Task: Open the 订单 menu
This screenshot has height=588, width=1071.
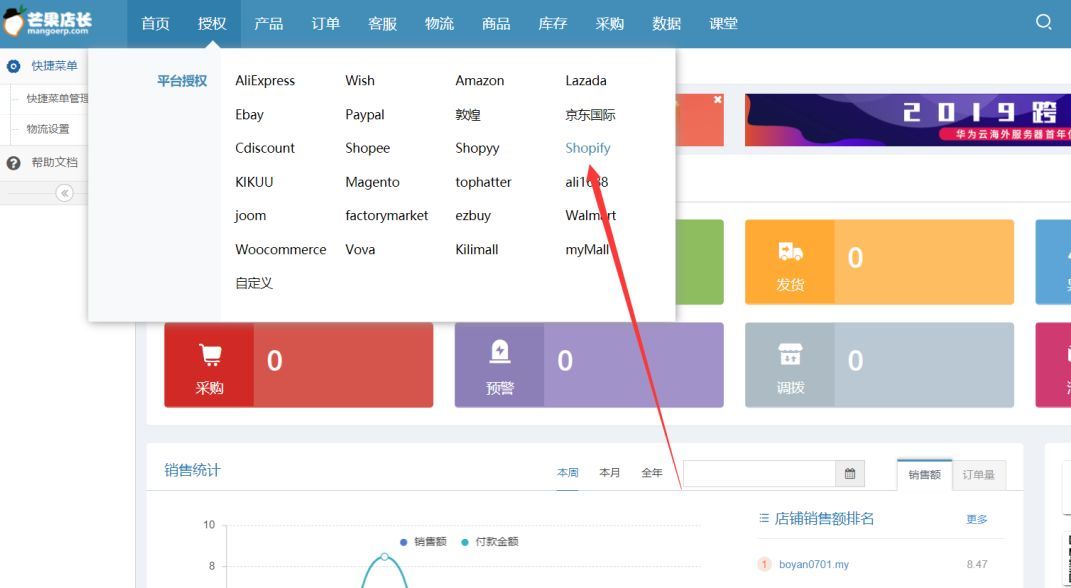Action: click(325, 24)
